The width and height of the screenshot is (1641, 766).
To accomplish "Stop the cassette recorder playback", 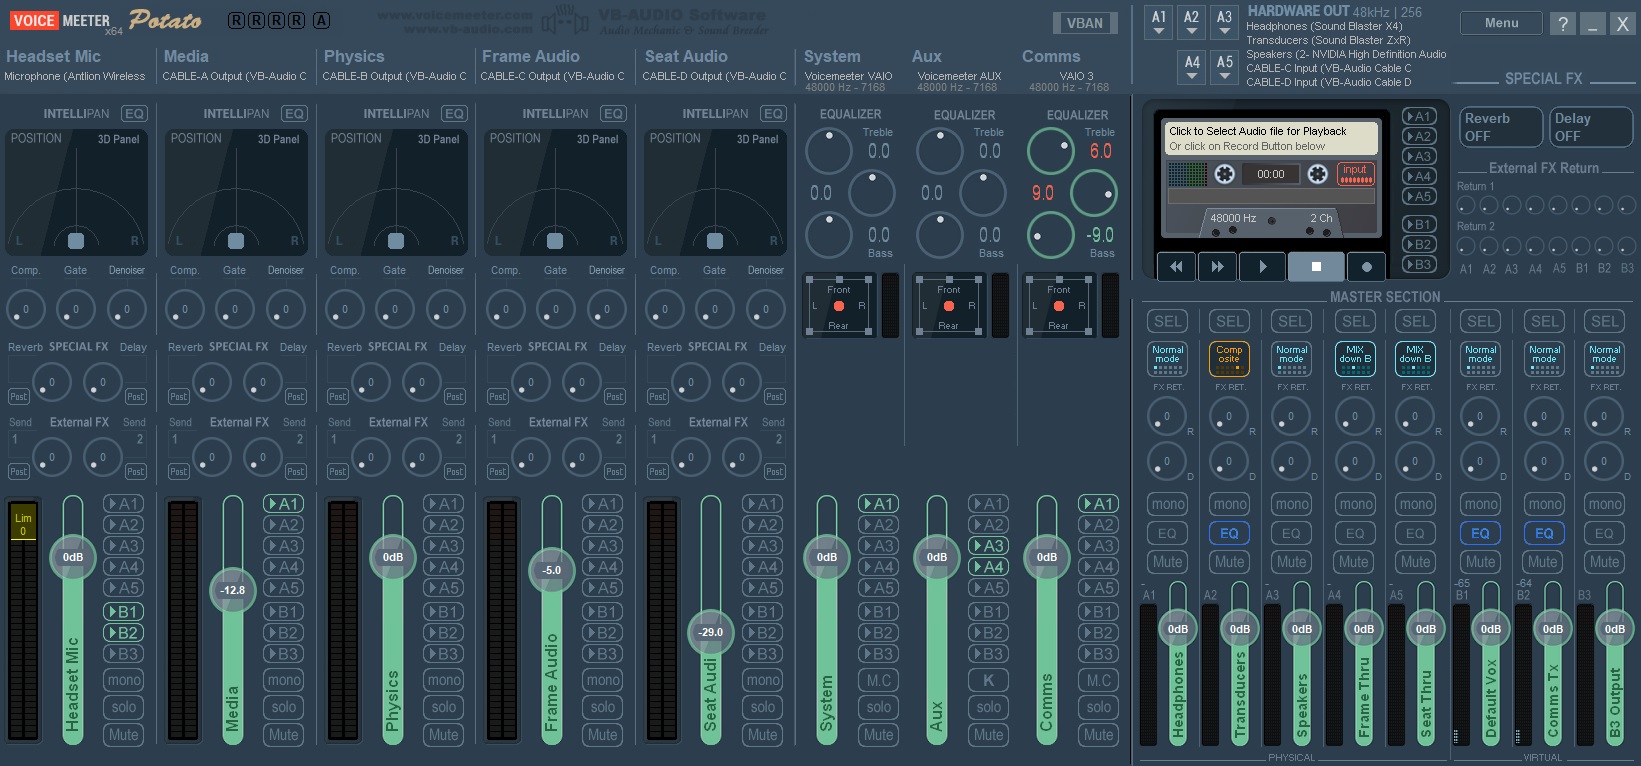I will pos(1316,267).
